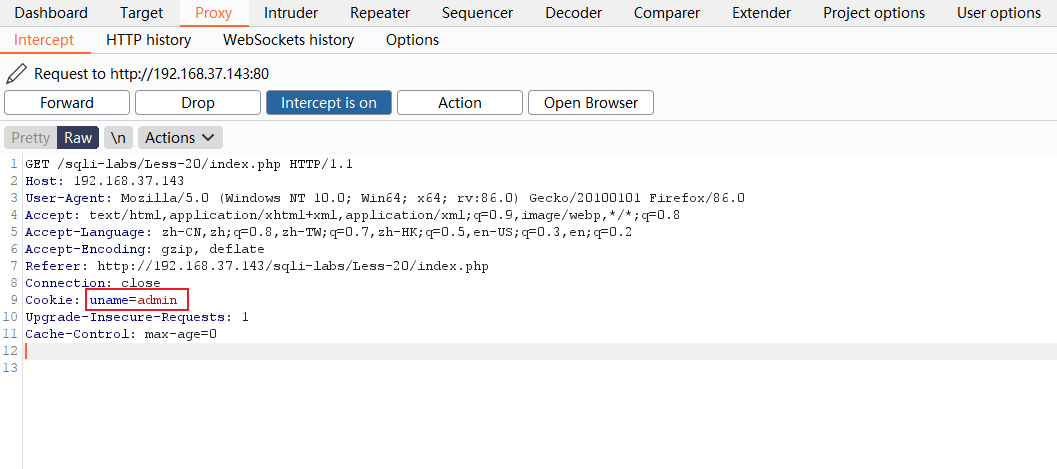Switch to the Repeater tab

(380, 13)
